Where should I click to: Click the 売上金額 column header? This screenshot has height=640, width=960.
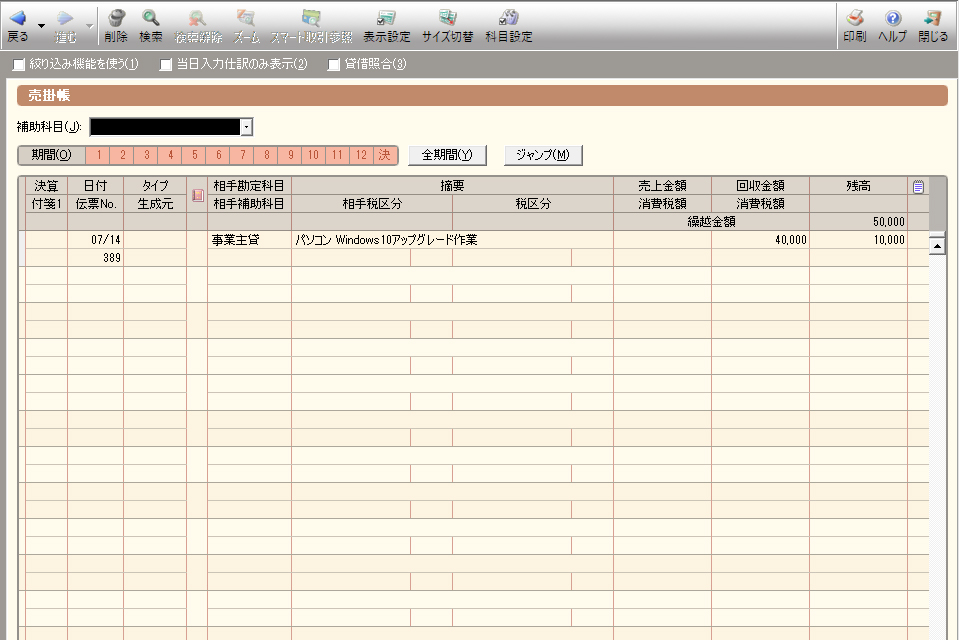pyautogui.click(x=662, y=186)
